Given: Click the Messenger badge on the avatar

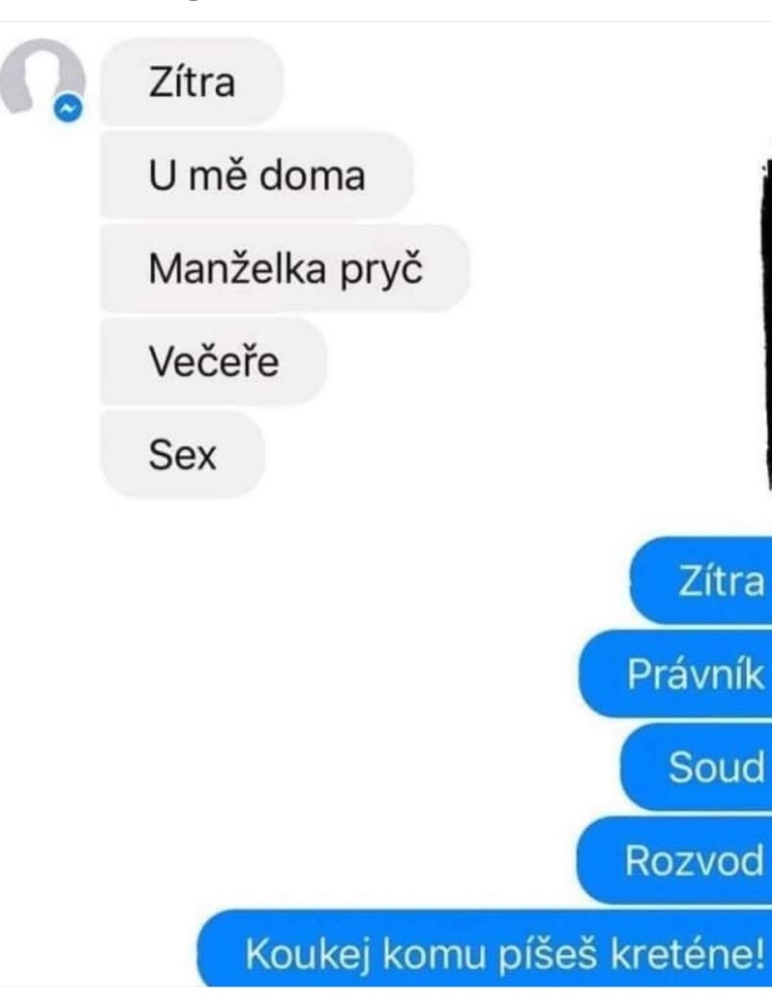Looking at the screenshot, I should click(x=68, y=108).
